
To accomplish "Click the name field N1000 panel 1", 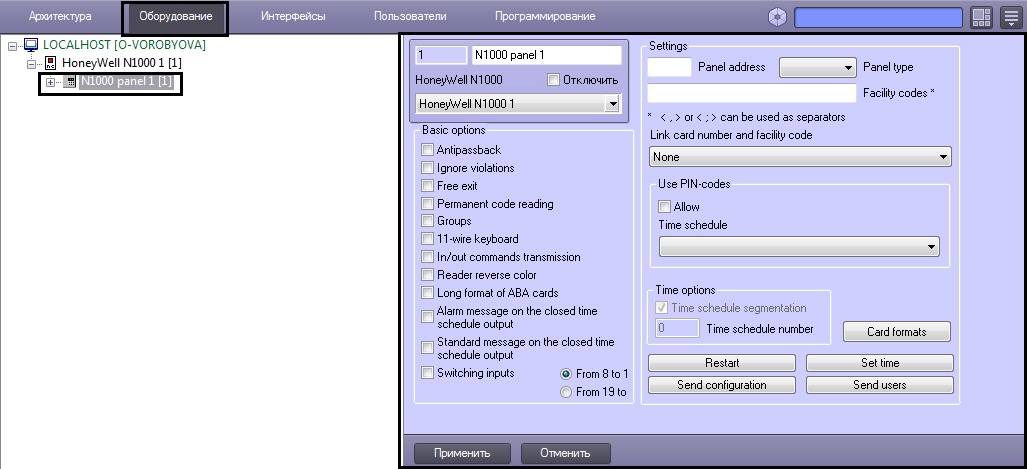I will (546, 55).
